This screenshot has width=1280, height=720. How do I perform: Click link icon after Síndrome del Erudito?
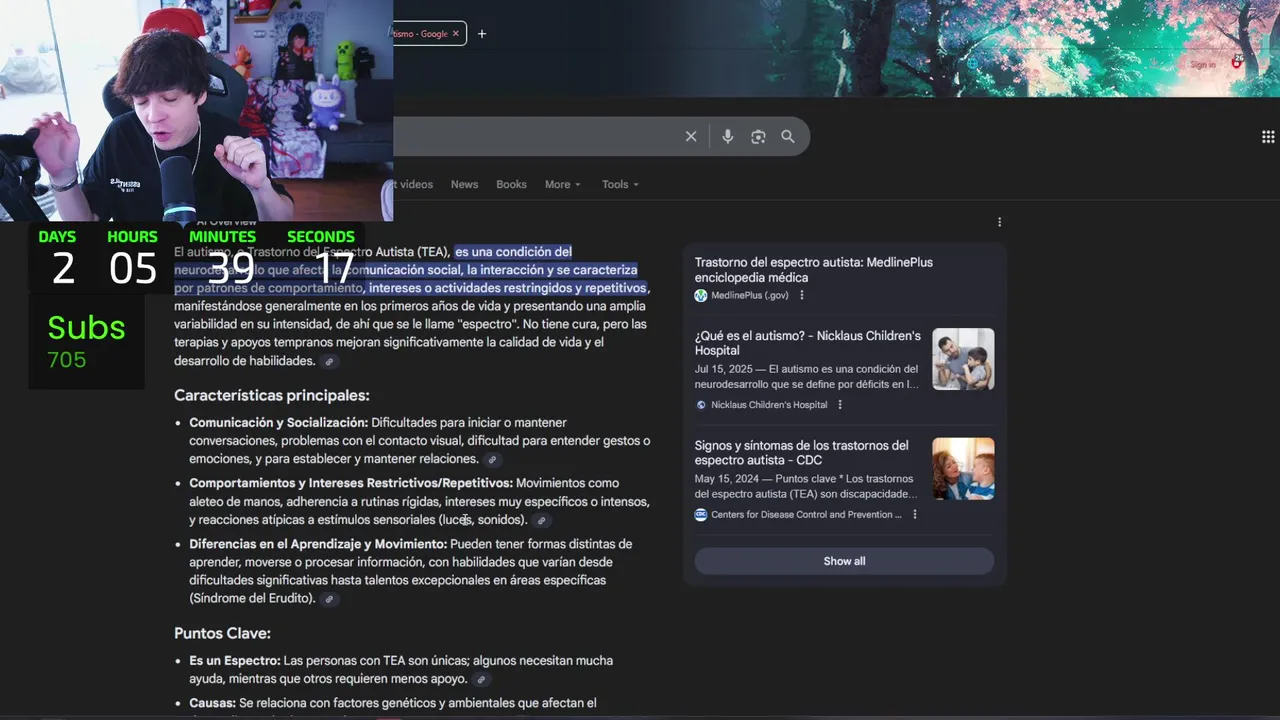click(x=329, y=599)
